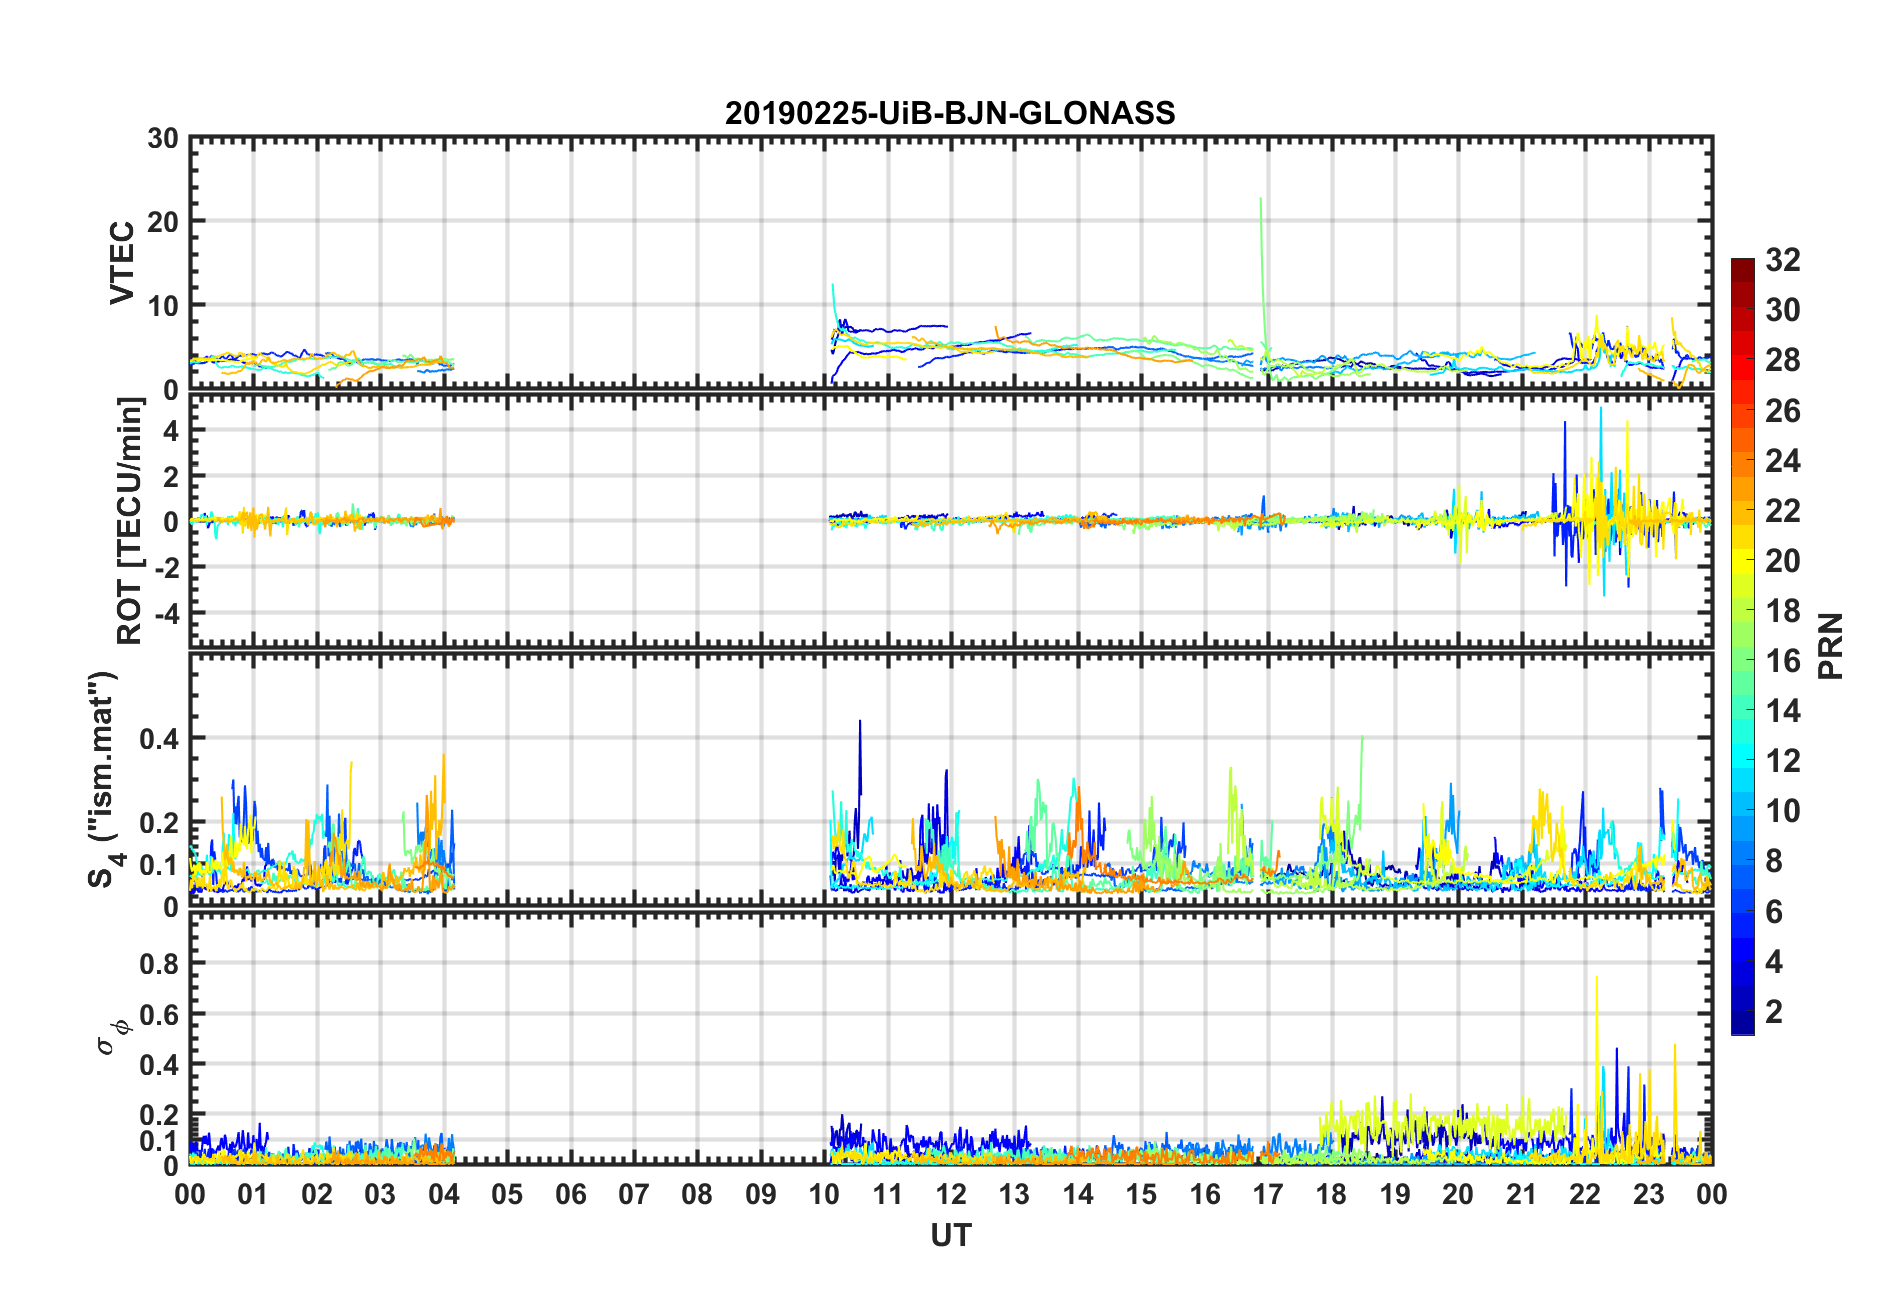Select hour tick 10 on UT axis
The image size is (1902, 1292).
pyautogui.click(x=824, y=1194)
